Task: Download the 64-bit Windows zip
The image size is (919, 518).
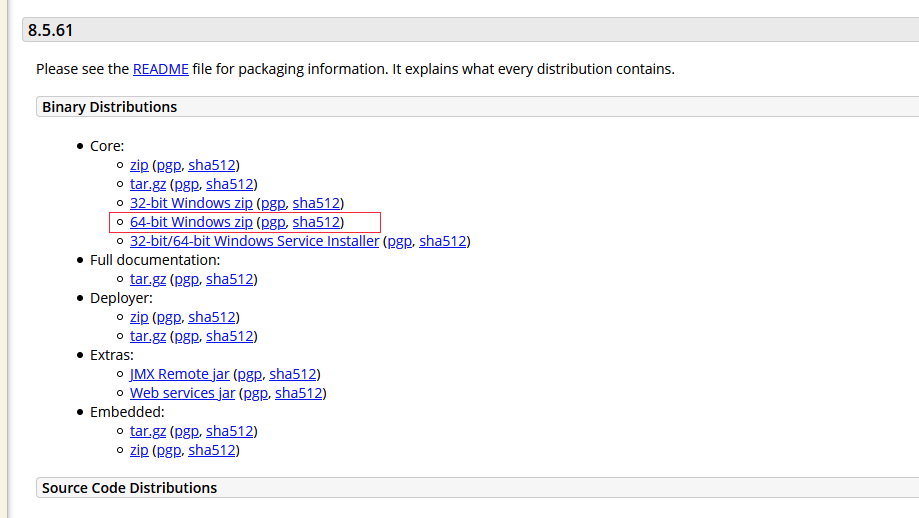Action: [191, 222]
